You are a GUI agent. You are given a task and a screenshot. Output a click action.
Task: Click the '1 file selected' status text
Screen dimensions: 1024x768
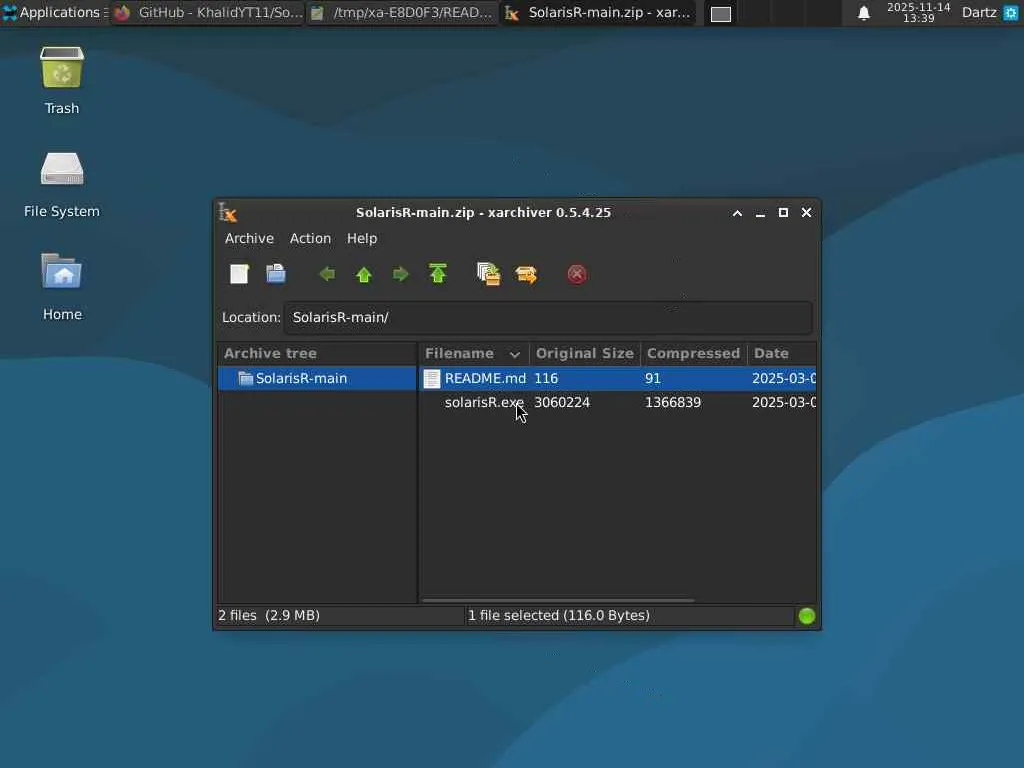(559, 616)
